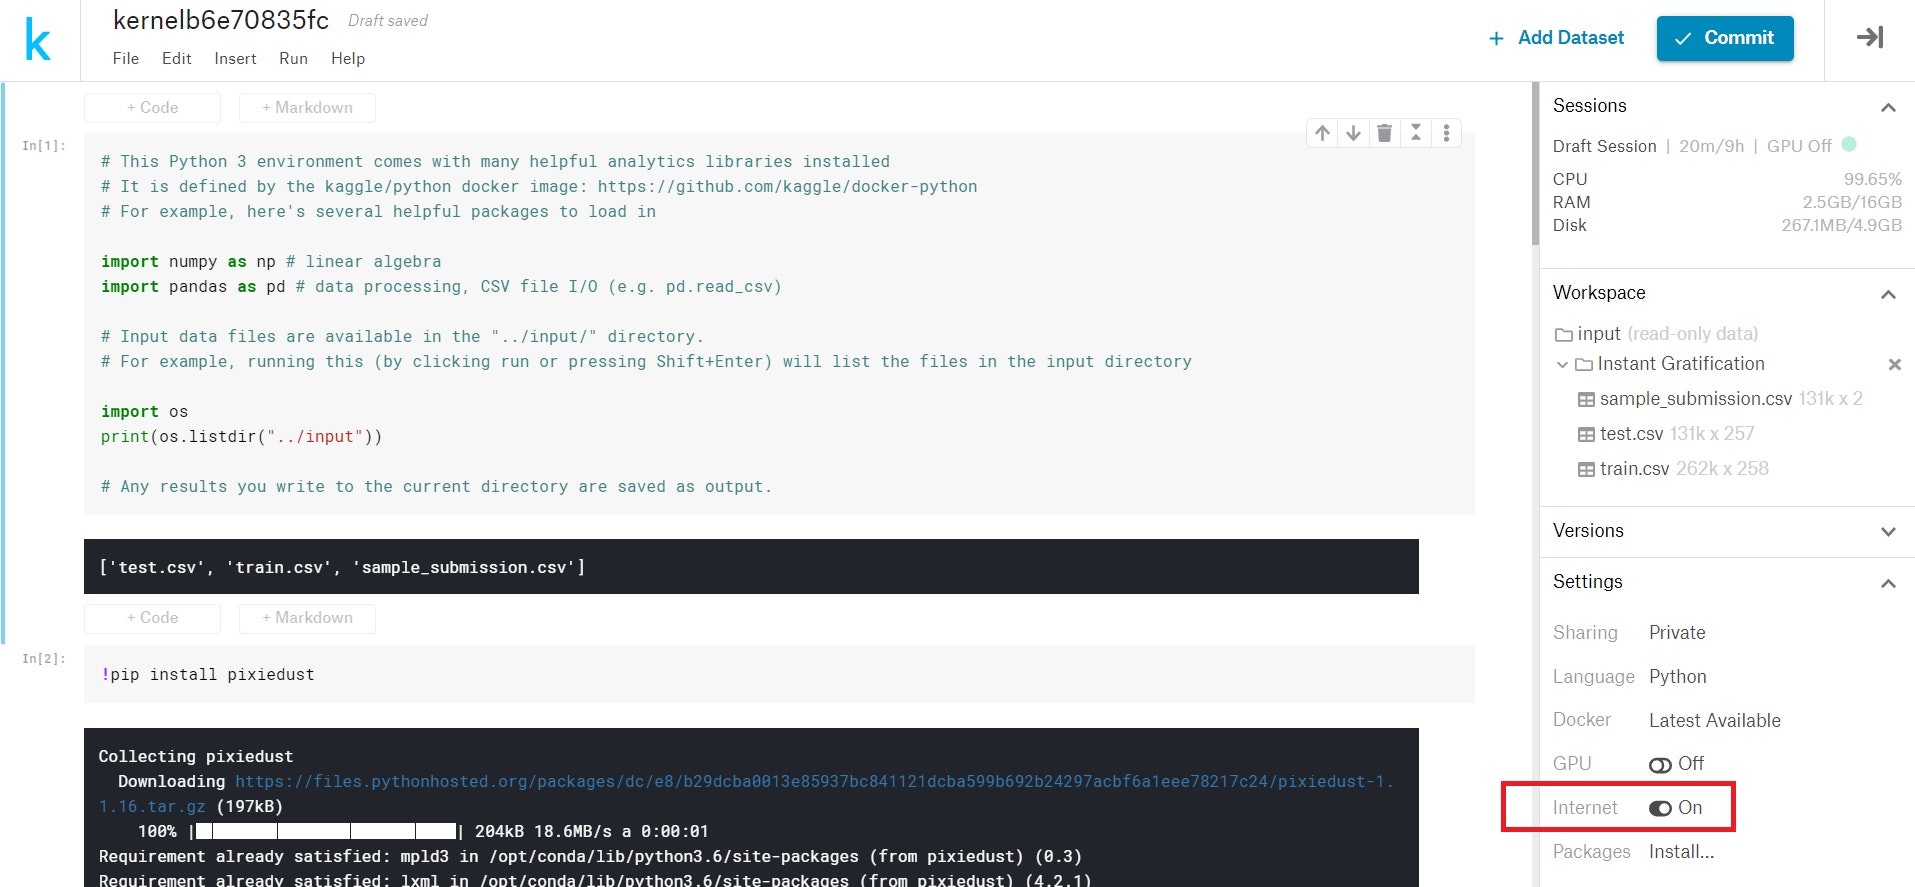Image resolution: width=1915 pixels, height=887 pixels.
Task: Collapse the Settings panel
Action: tap(1888, 583)
